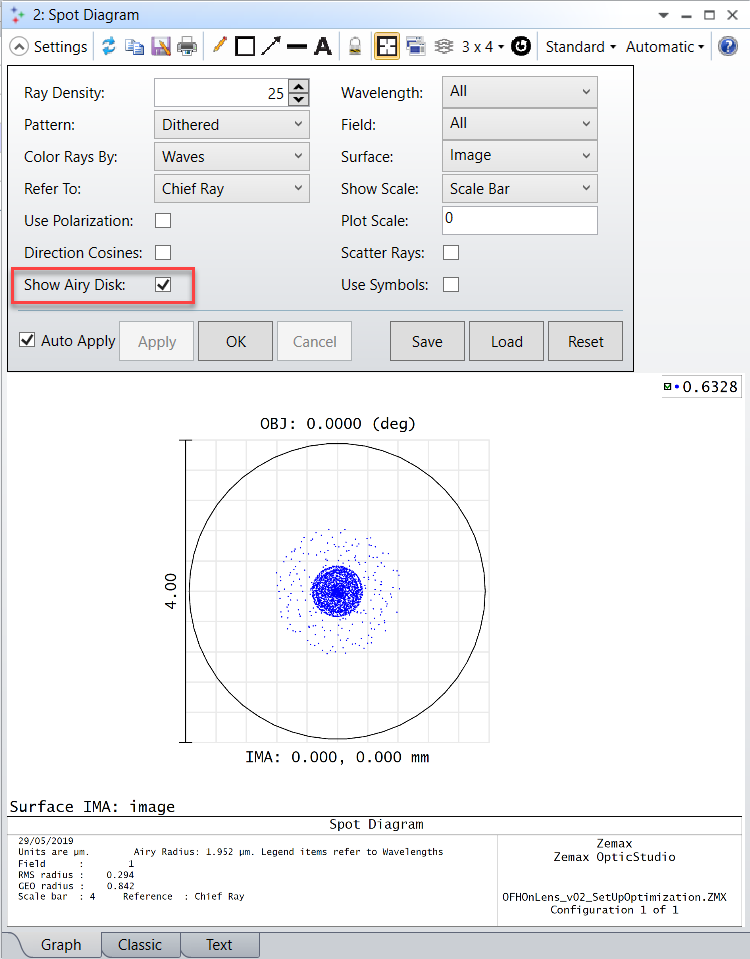Image resolution: width=750 pixels, height=959 pixels.
Task: Click the Plot Scale input field
Action: 519,220
